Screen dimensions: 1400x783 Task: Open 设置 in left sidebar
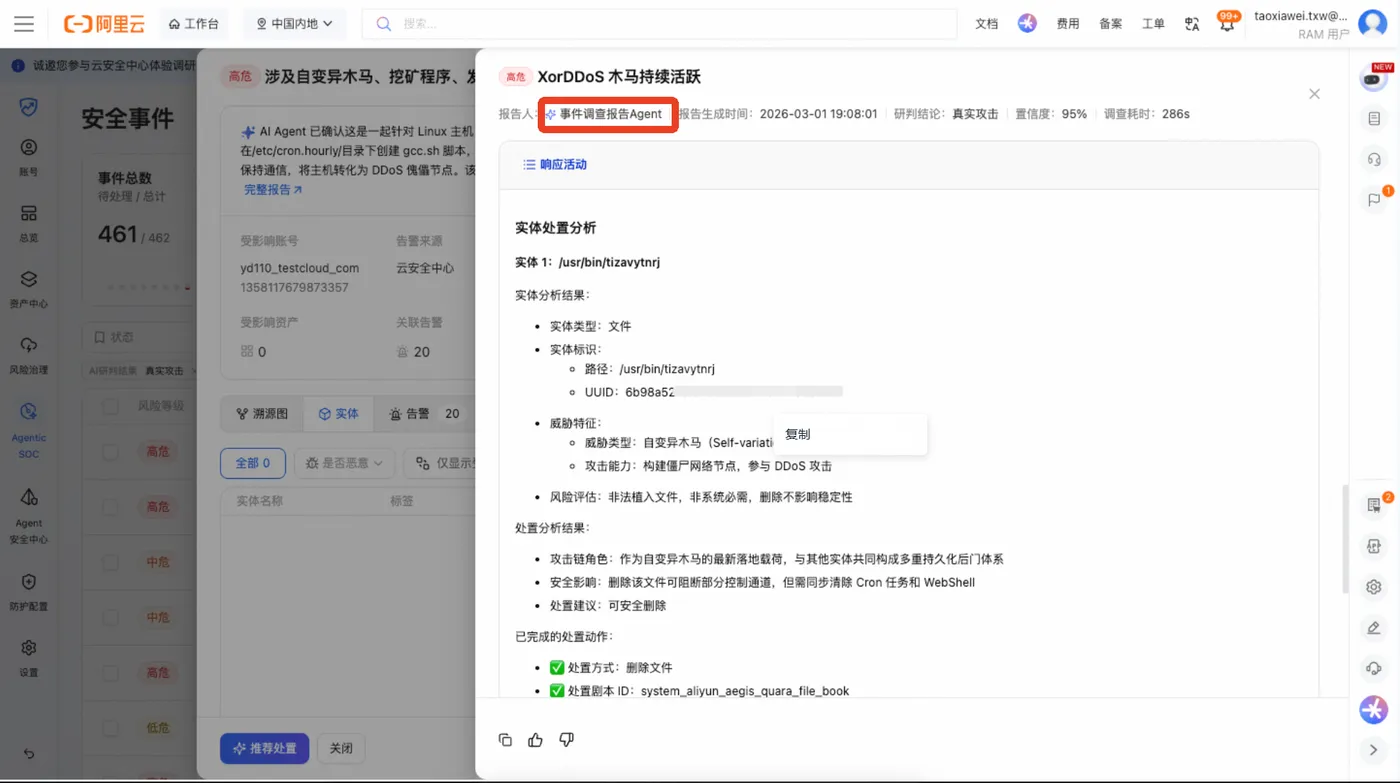29,658
